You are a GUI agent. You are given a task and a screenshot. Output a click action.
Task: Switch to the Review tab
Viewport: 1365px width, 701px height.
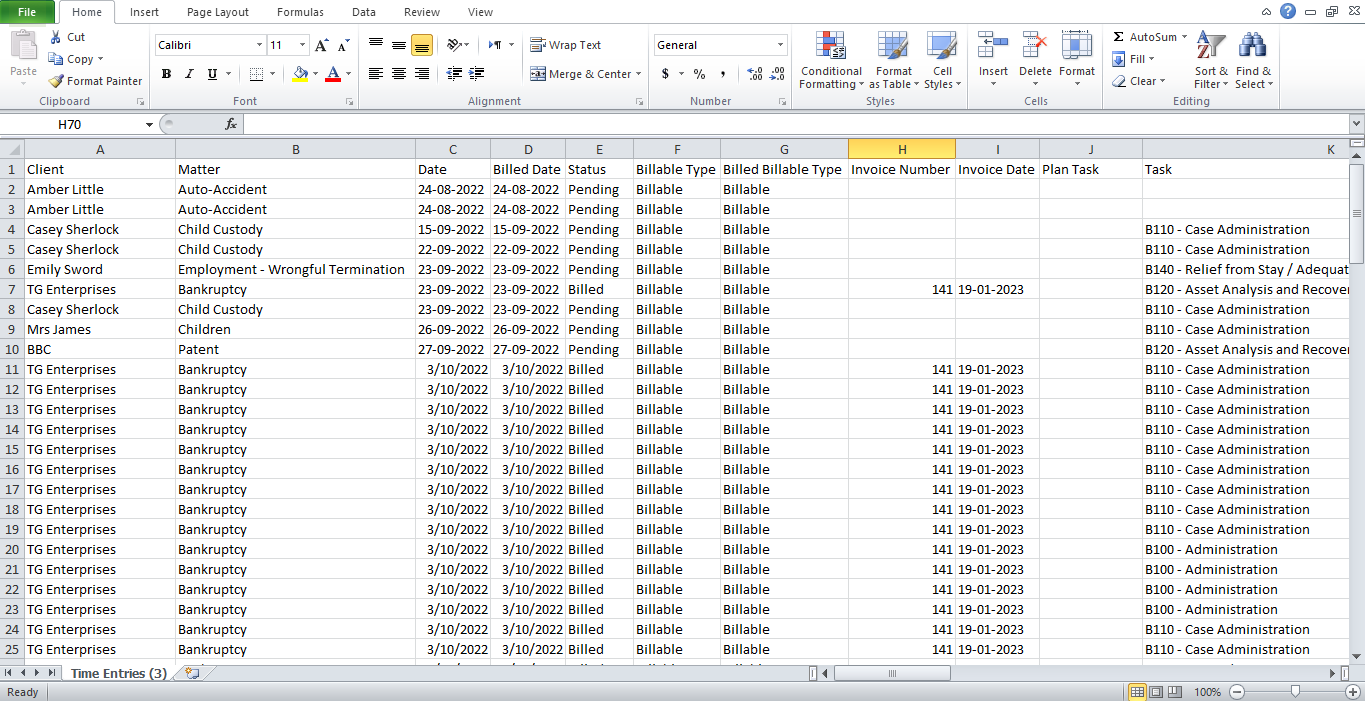[422, 12]
